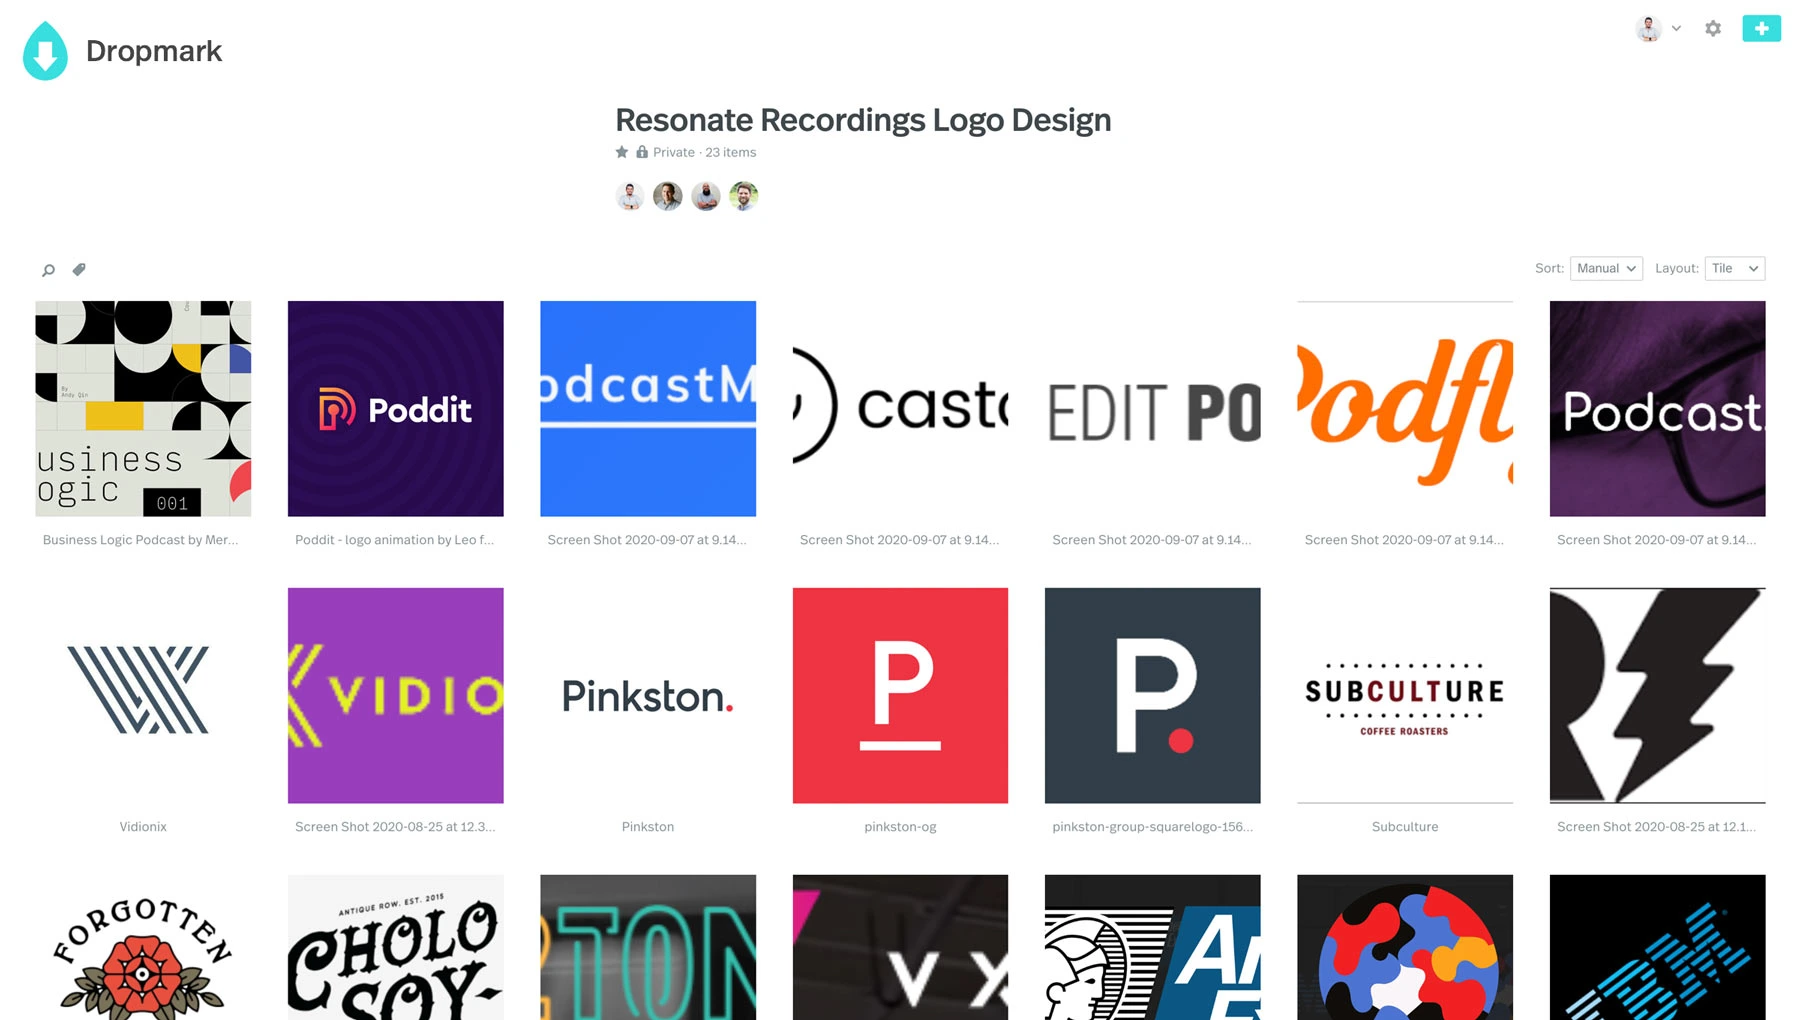Open the Pinkston wordmark thumbnail

pos(648,696)
